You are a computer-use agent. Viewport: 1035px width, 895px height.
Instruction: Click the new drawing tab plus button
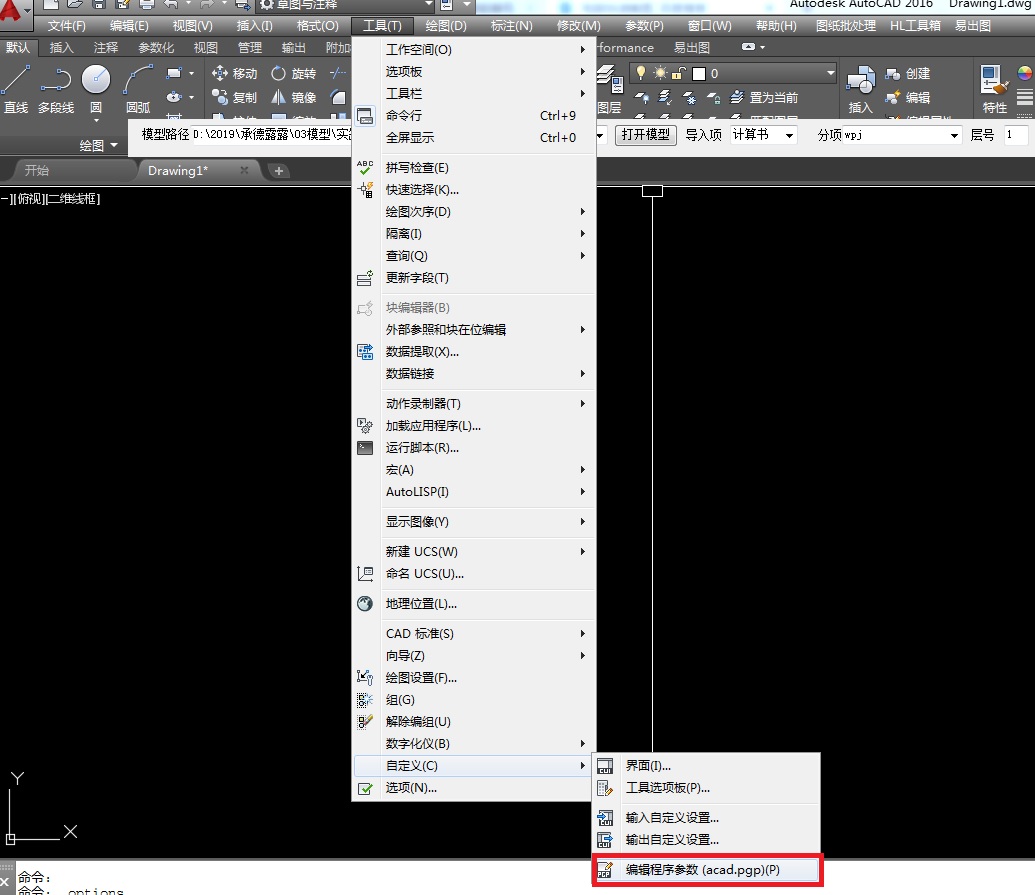[x=279, y=171]
